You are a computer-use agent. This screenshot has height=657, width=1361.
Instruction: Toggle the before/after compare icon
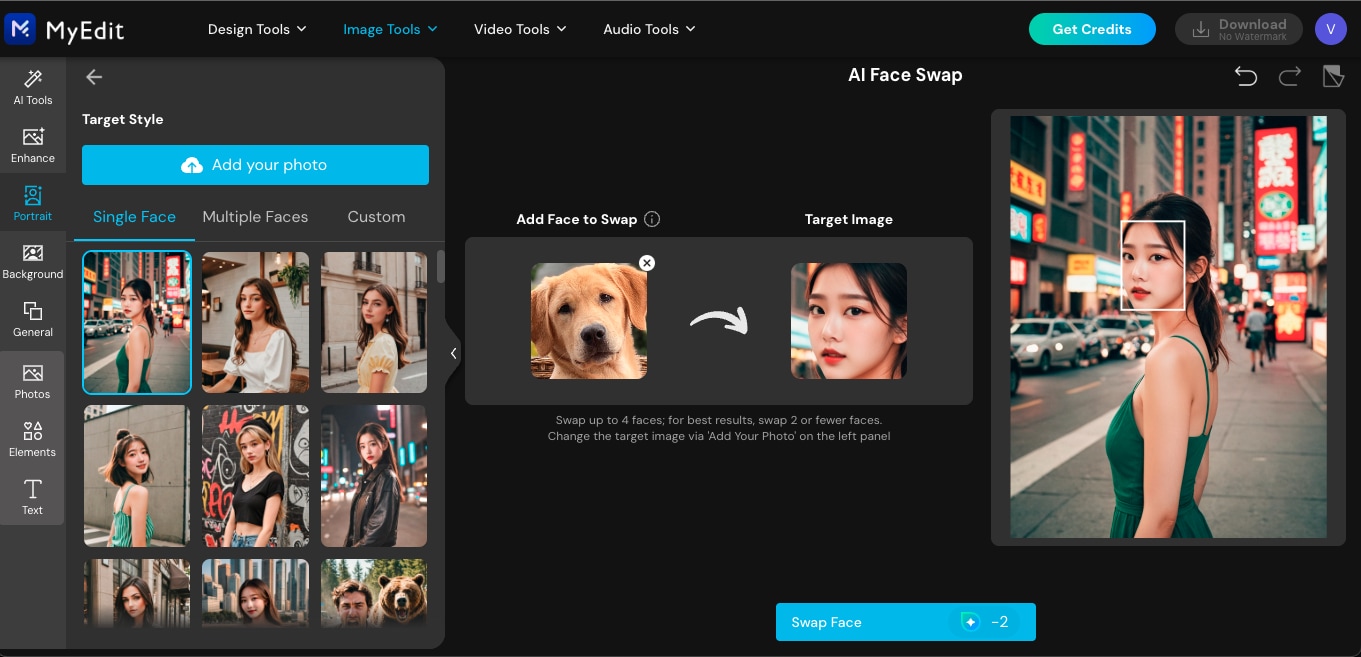point(1333,76)
